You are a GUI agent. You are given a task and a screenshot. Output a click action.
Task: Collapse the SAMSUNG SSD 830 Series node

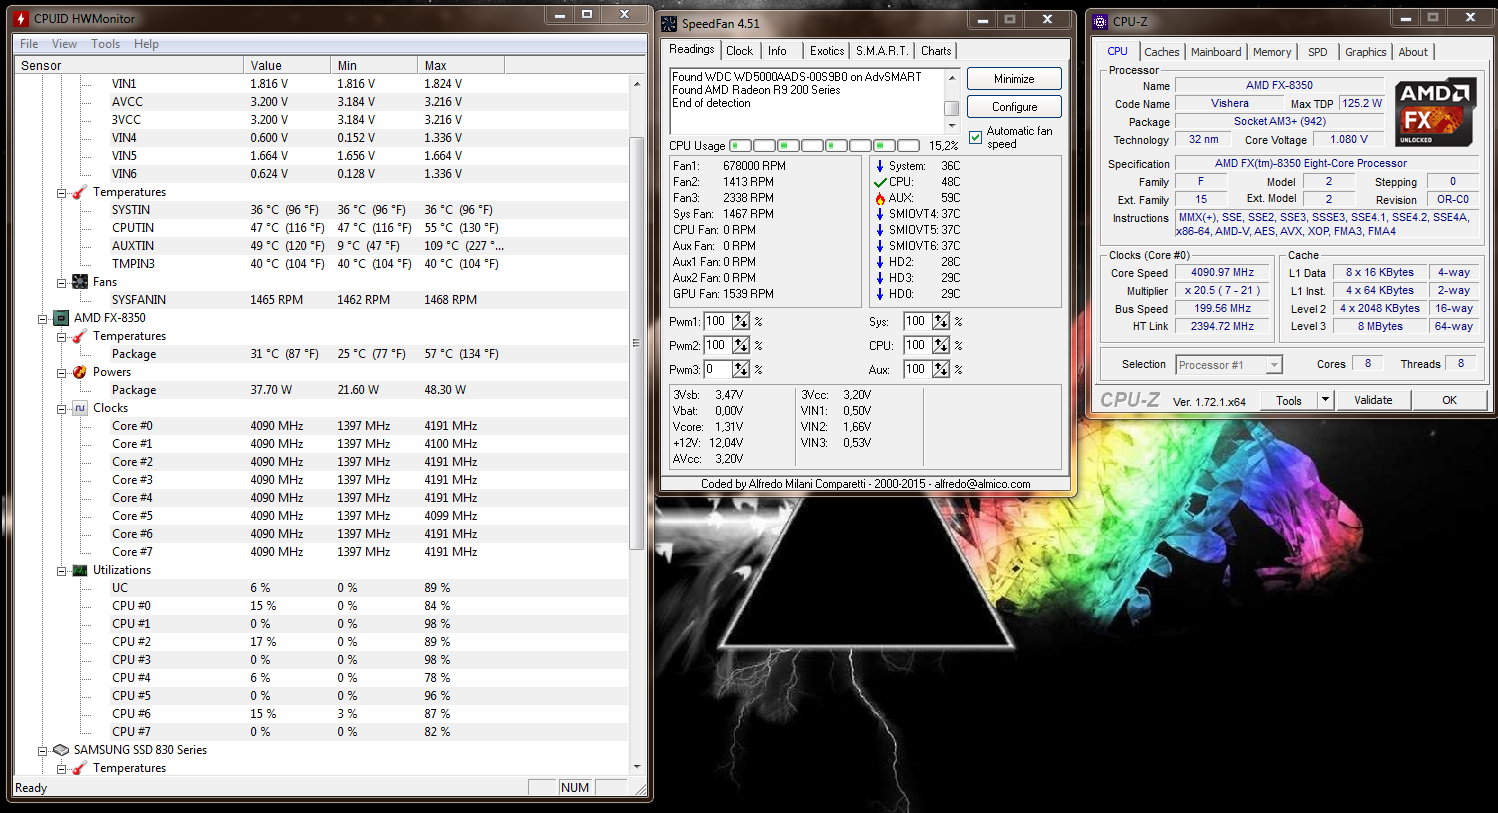click(42, 750)
